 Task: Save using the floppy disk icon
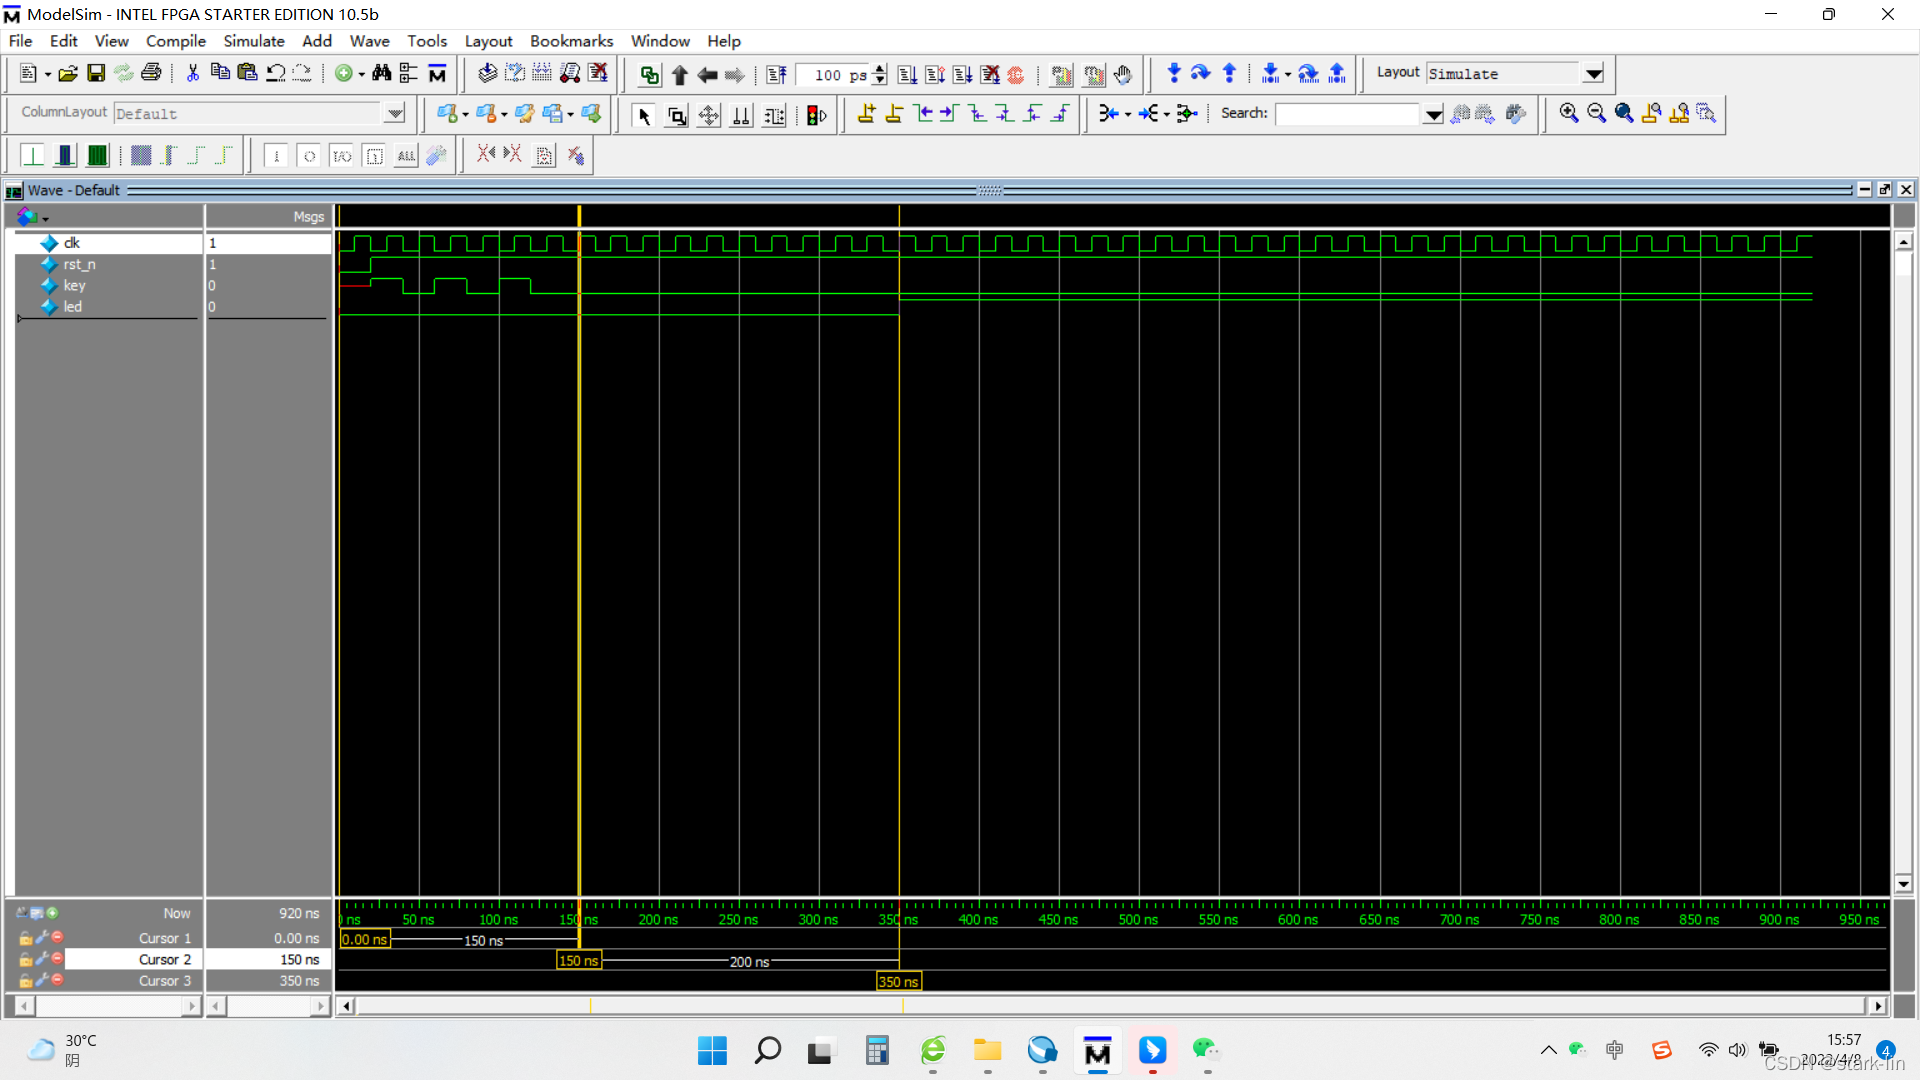point(96,74)
